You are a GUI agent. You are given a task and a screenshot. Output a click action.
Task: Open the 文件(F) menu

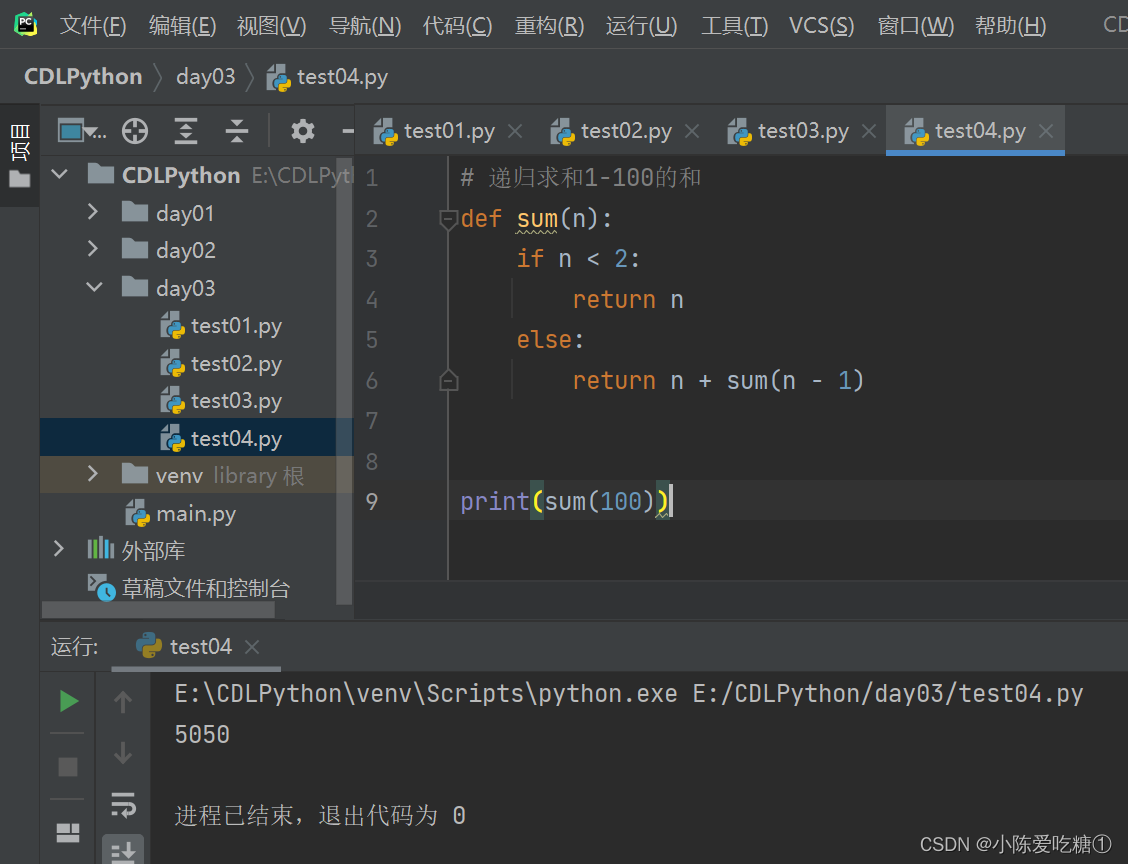pyautogui.click(x=93, y=26)
